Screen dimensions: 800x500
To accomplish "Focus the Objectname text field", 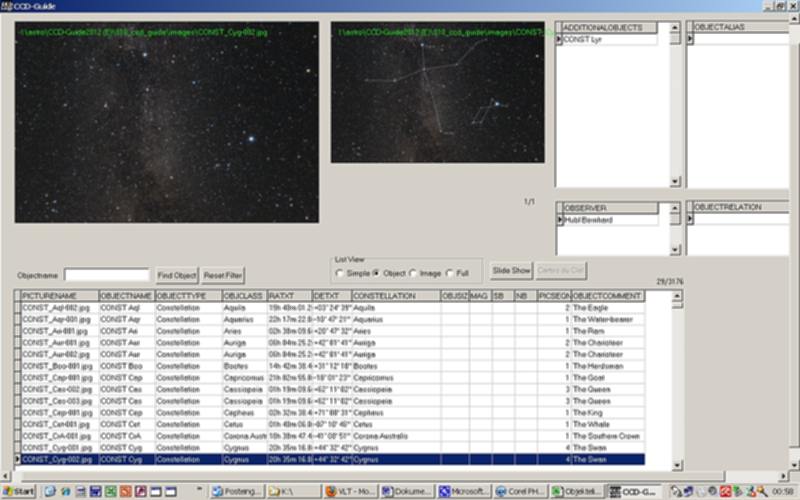I will pos(106,275).
